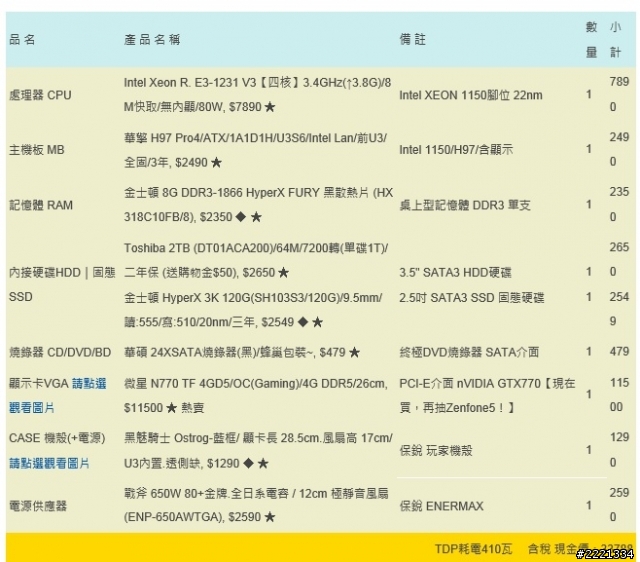Open the 請點選觀看圖片 link under 顯示卡VGA
640x562 pixels.
click(58, 395)
